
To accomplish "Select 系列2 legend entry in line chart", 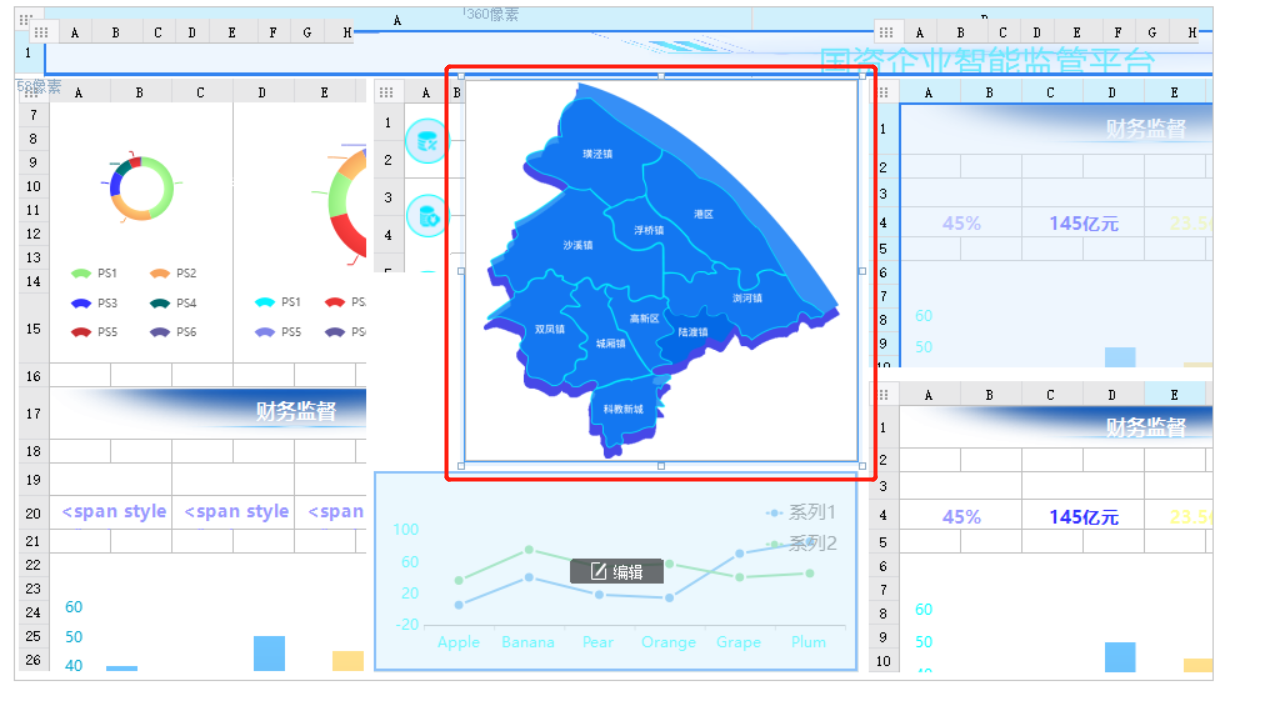I will point(801,543).
